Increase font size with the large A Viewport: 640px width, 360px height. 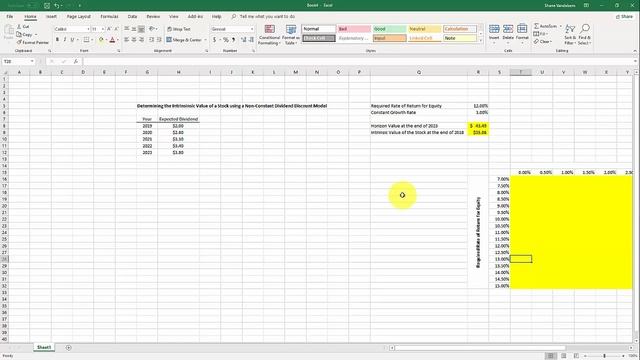(x=109, y=29)
